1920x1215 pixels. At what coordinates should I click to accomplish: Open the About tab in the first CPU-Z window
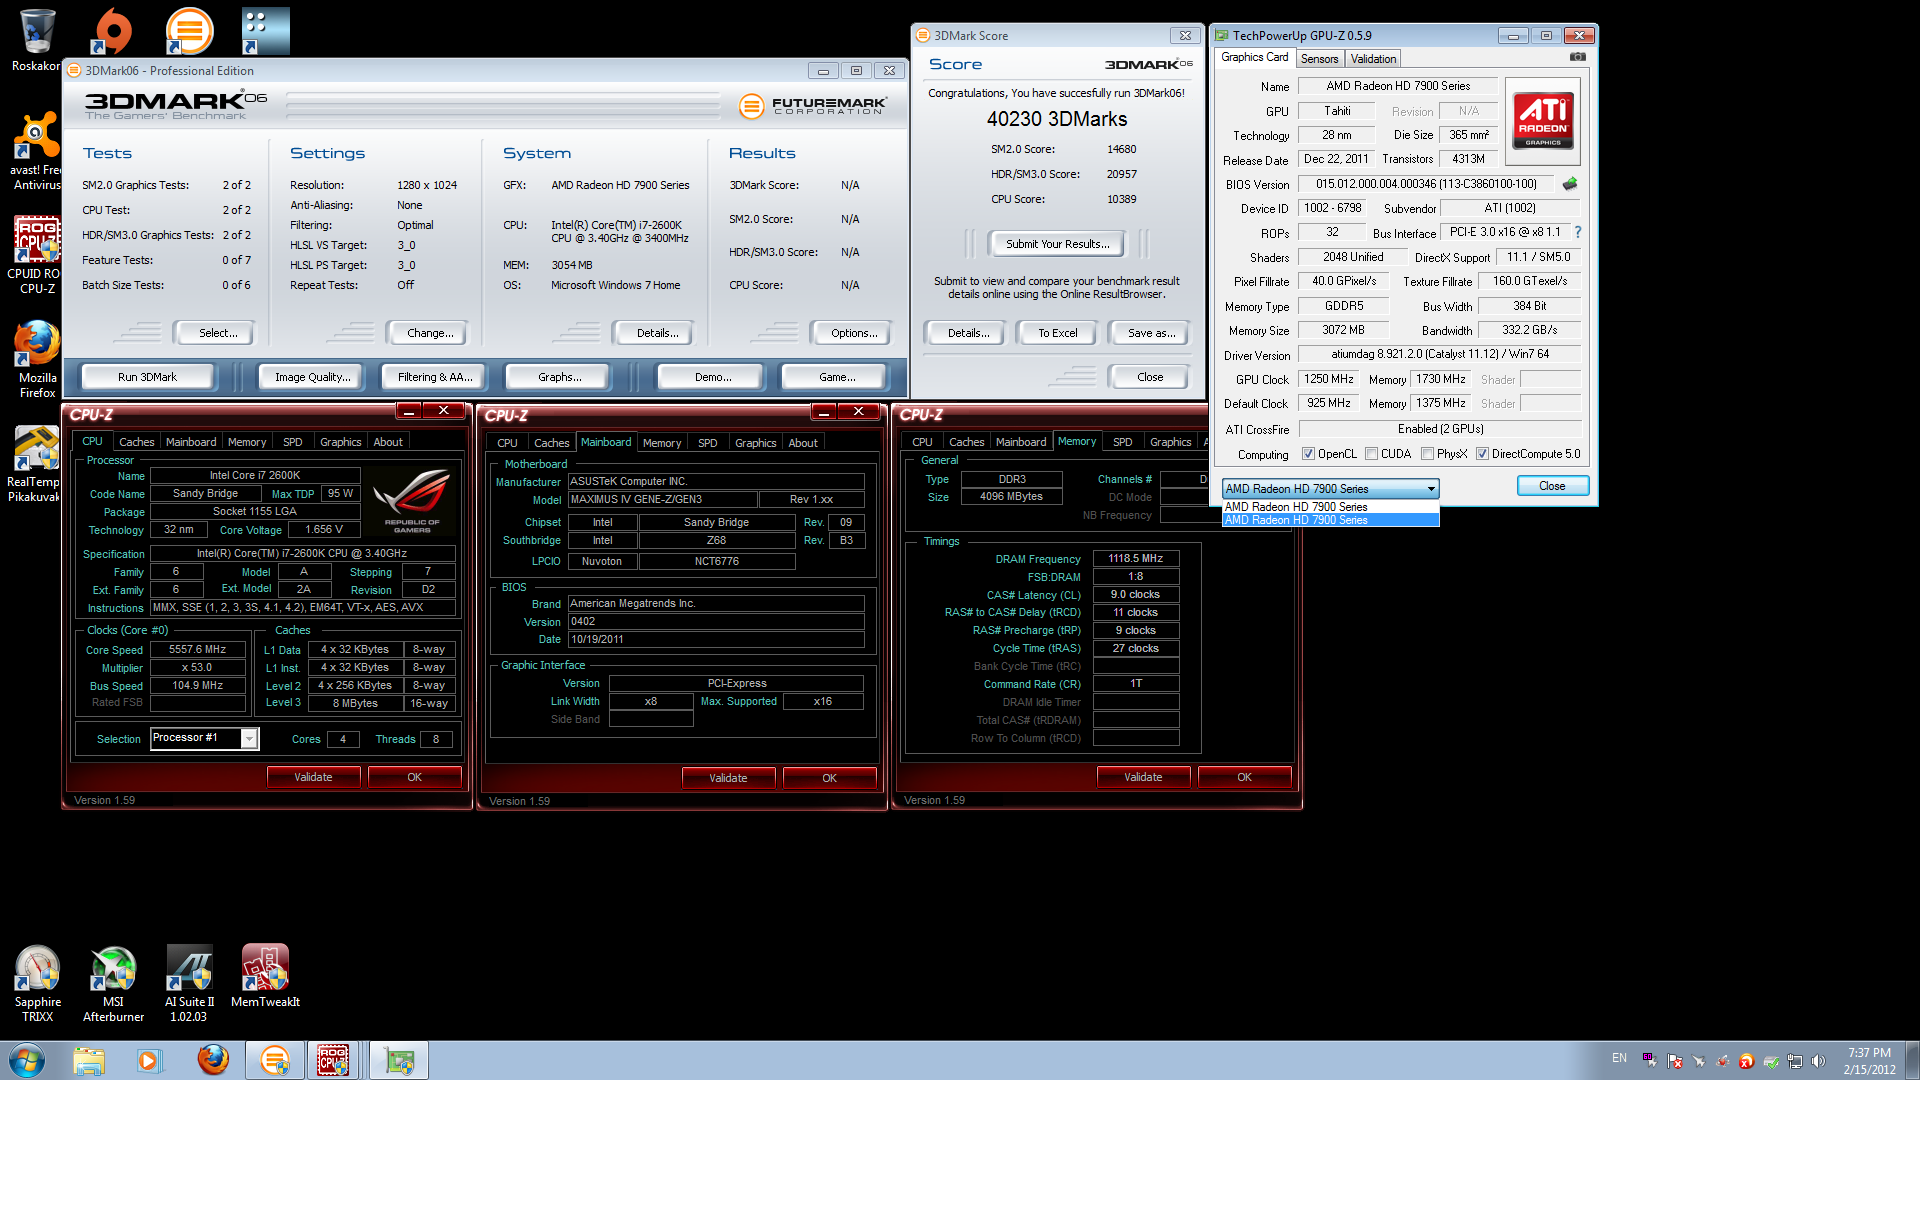pyautogui.click(x=388, y=442)
